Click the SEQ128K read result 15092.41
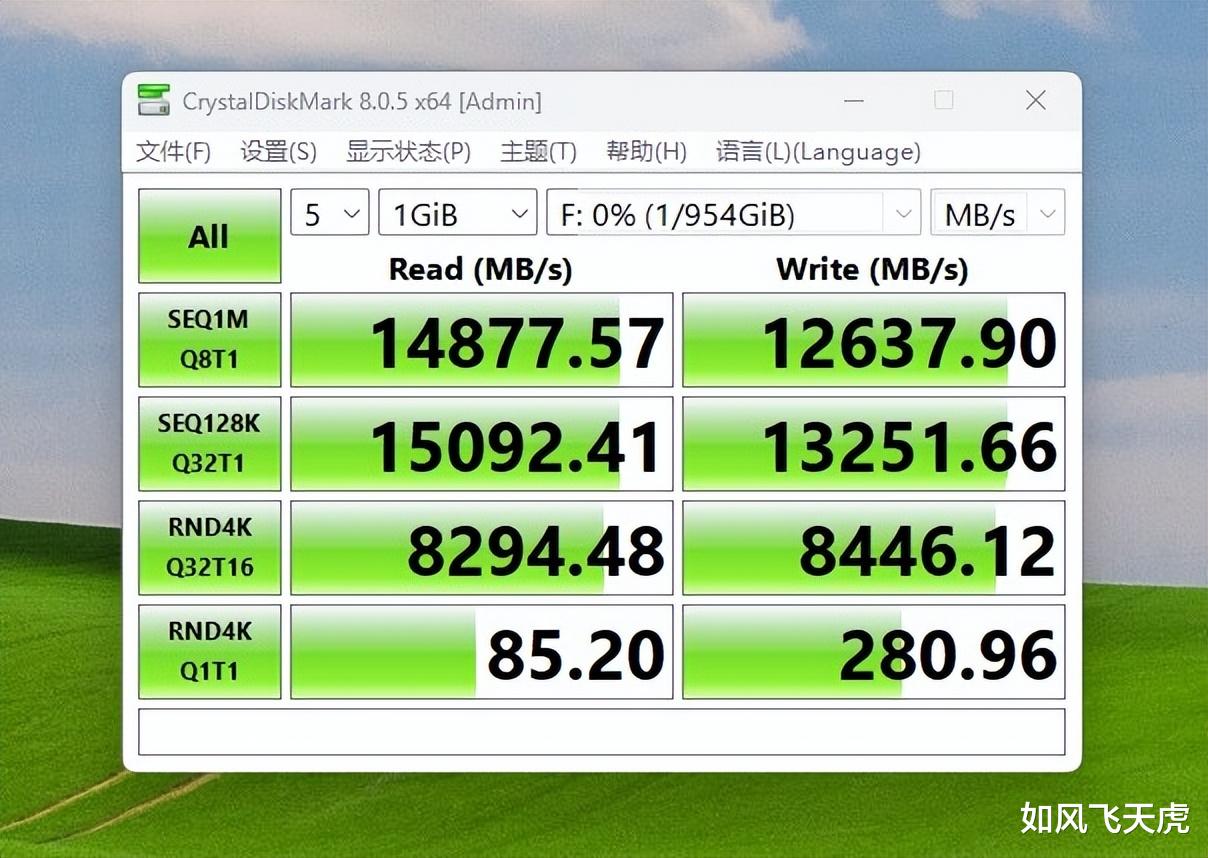The image size is (1208, 858). [x=482, y=444]
